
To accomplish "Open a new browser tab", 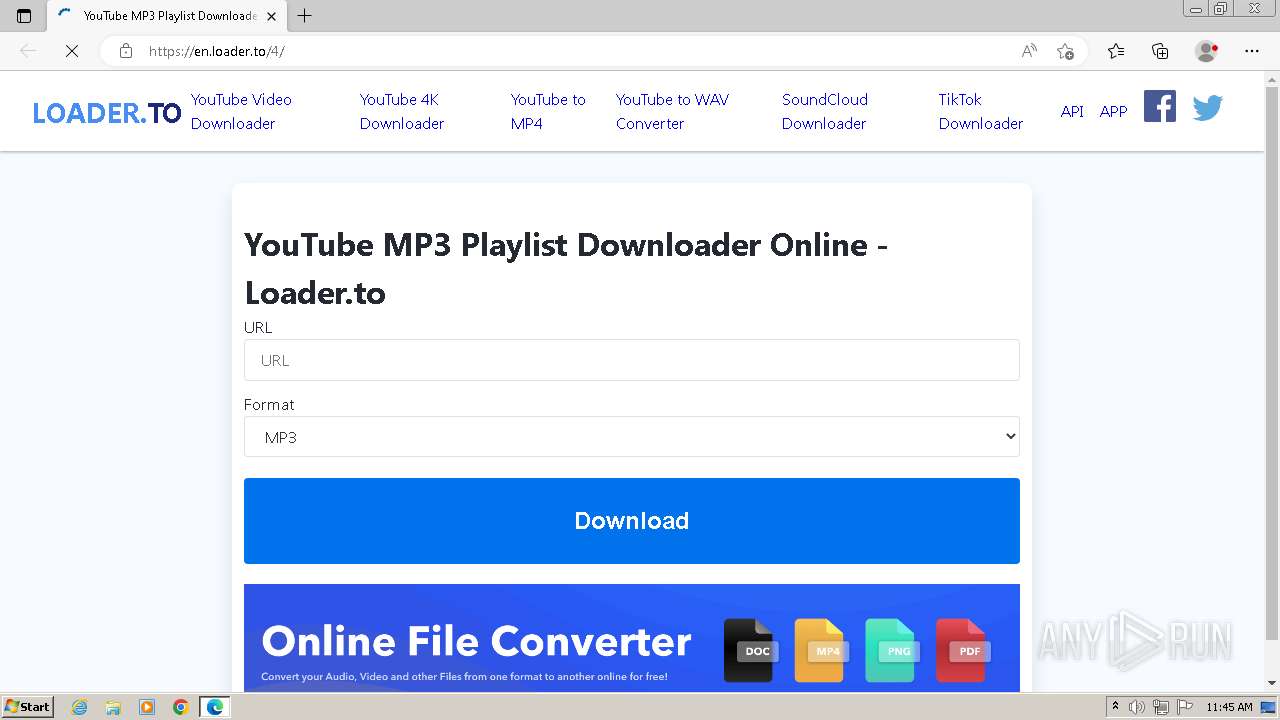I will (305, 16).
